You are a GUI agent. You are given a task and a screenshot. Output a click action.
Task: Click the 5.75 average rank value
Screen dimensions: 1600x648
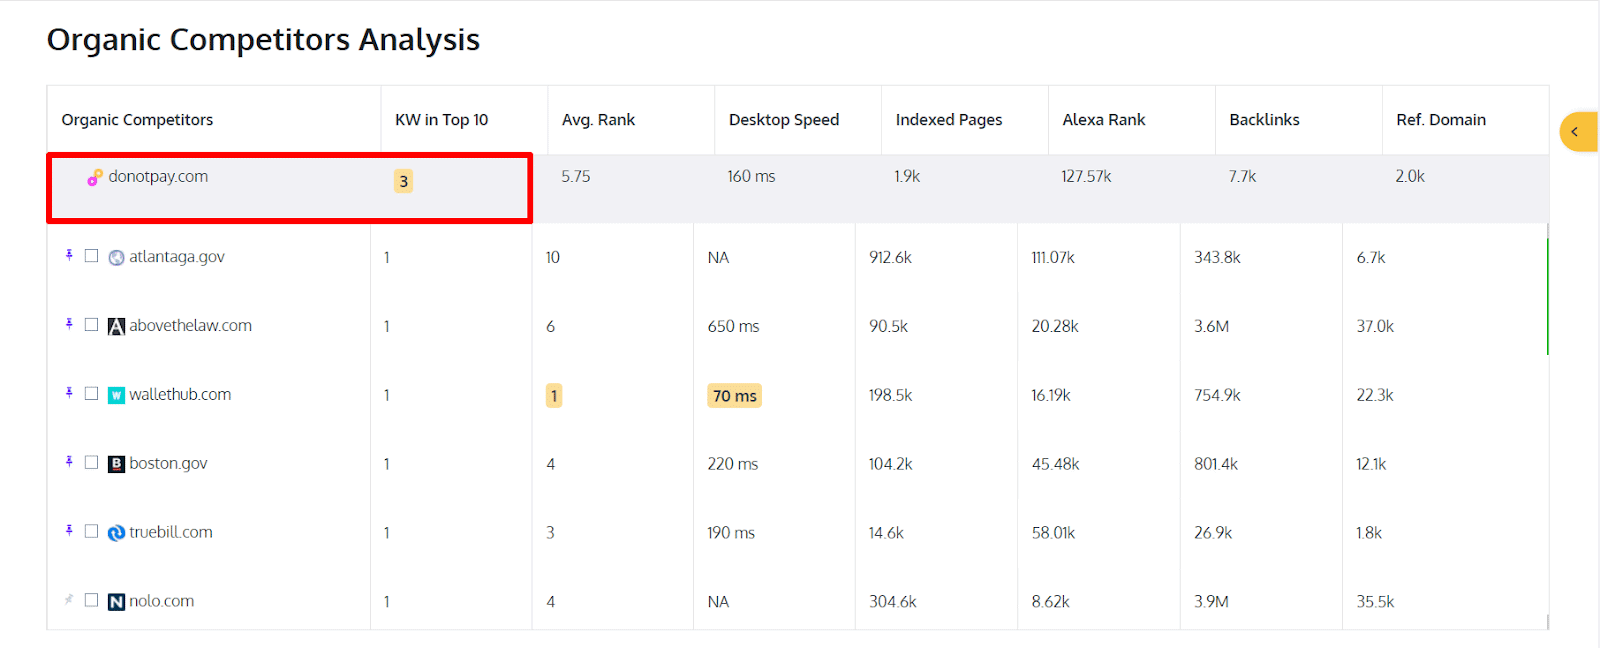point(575,177)
